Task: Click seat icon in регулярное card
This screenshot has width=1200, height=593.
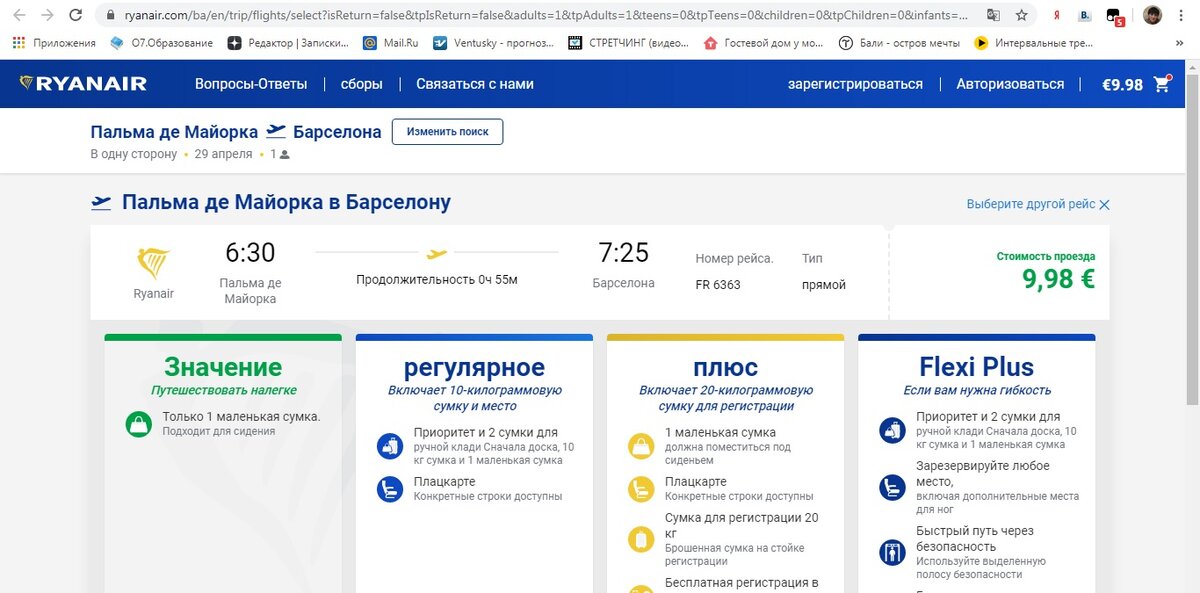Action: pos(389,489)
